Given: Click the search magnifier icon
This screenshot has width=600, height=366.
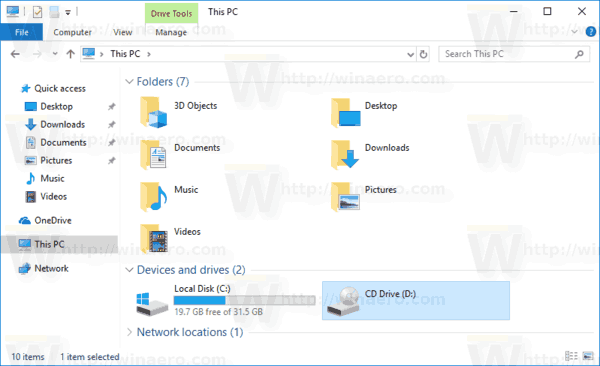Looking at the screenshot, I should click(x=579, y=54).
